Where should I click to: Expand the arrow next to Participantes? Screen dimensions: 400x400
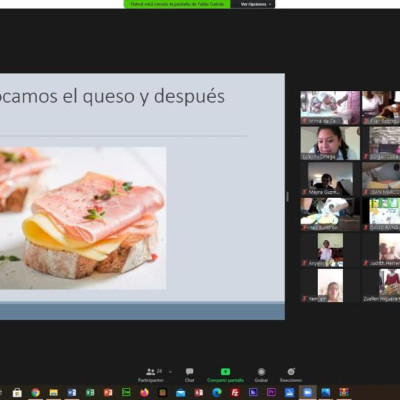[171, 371]
